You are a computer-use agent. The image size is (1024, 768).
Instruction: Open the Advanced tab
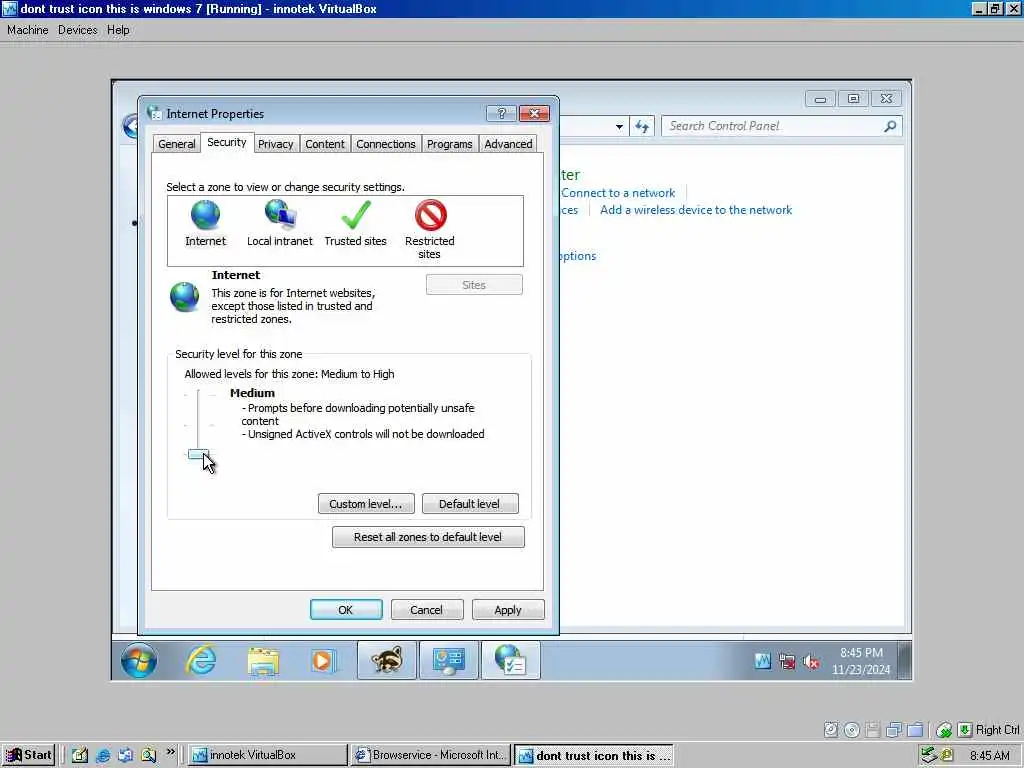[x=508, y=144]
